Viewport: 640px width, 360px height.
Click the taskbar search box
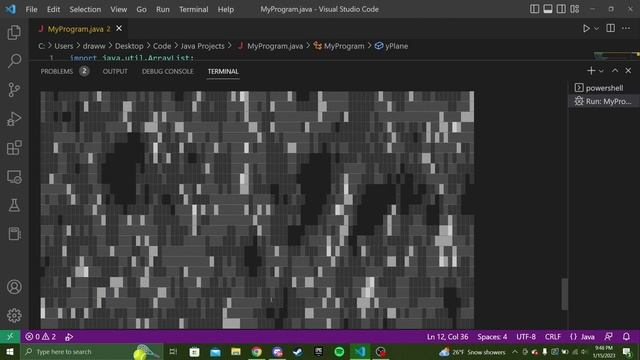click(x=92, y=352)
